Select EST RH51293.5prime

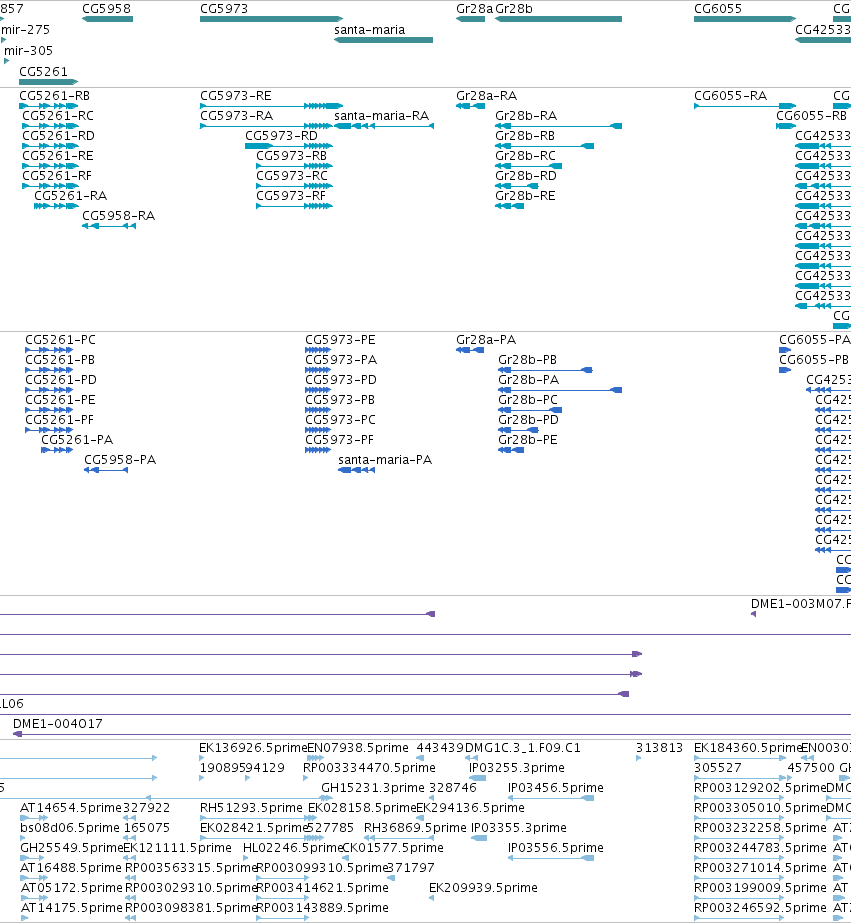[251, 808]
